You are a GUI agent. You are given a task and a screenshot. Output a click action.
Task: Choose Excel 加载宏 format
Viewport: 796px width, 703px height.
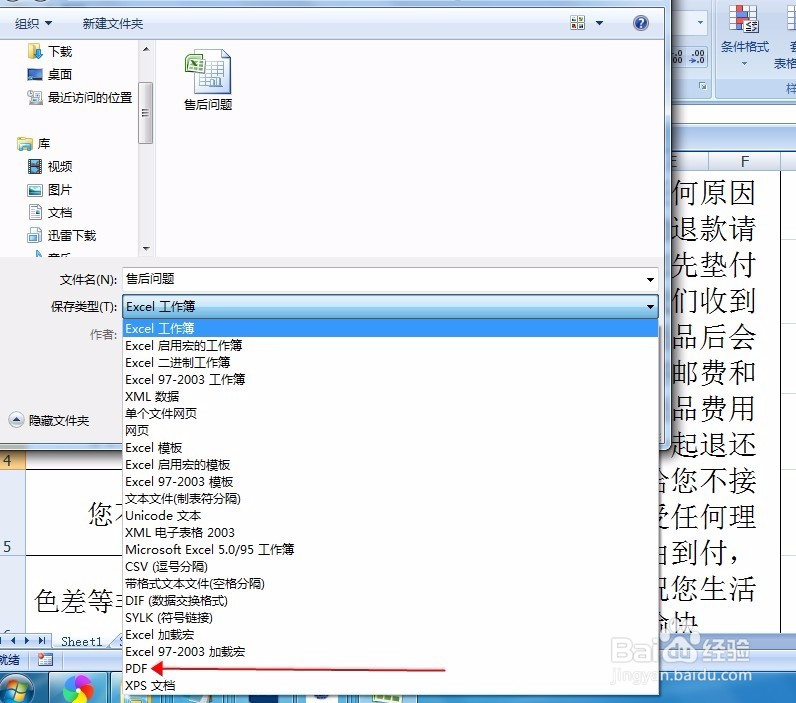tap(390, 634)
